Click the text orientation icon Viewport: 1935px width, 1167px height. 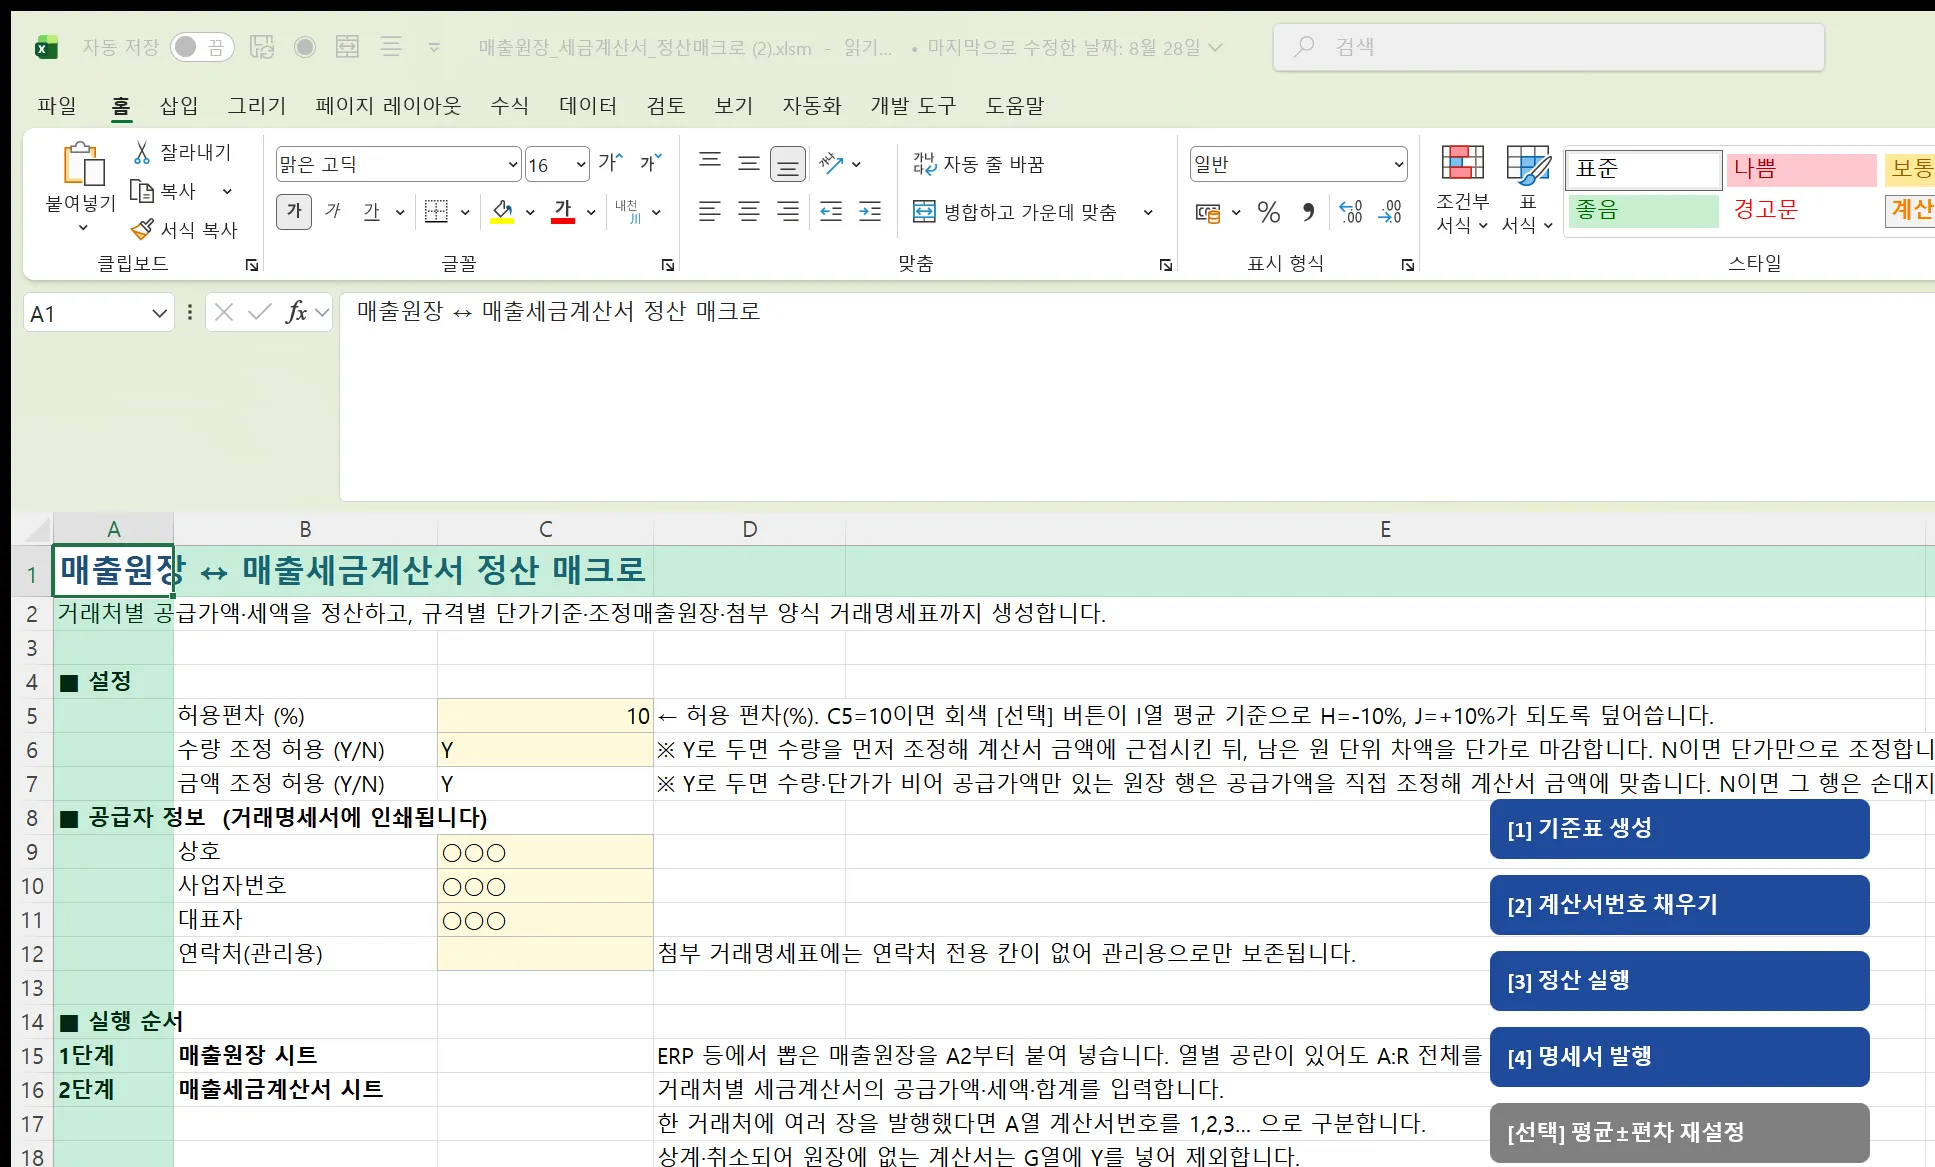(x=831, y=163)
